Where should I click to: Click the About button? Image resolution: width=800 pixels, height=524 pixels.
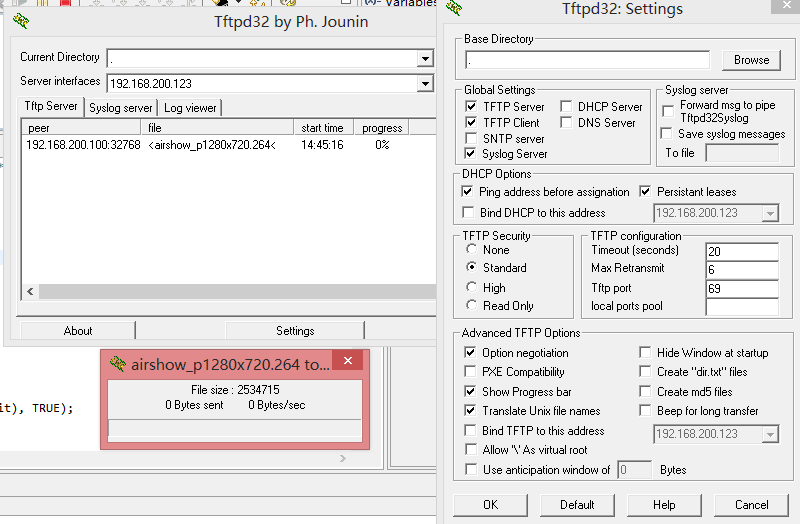point(78,331)
